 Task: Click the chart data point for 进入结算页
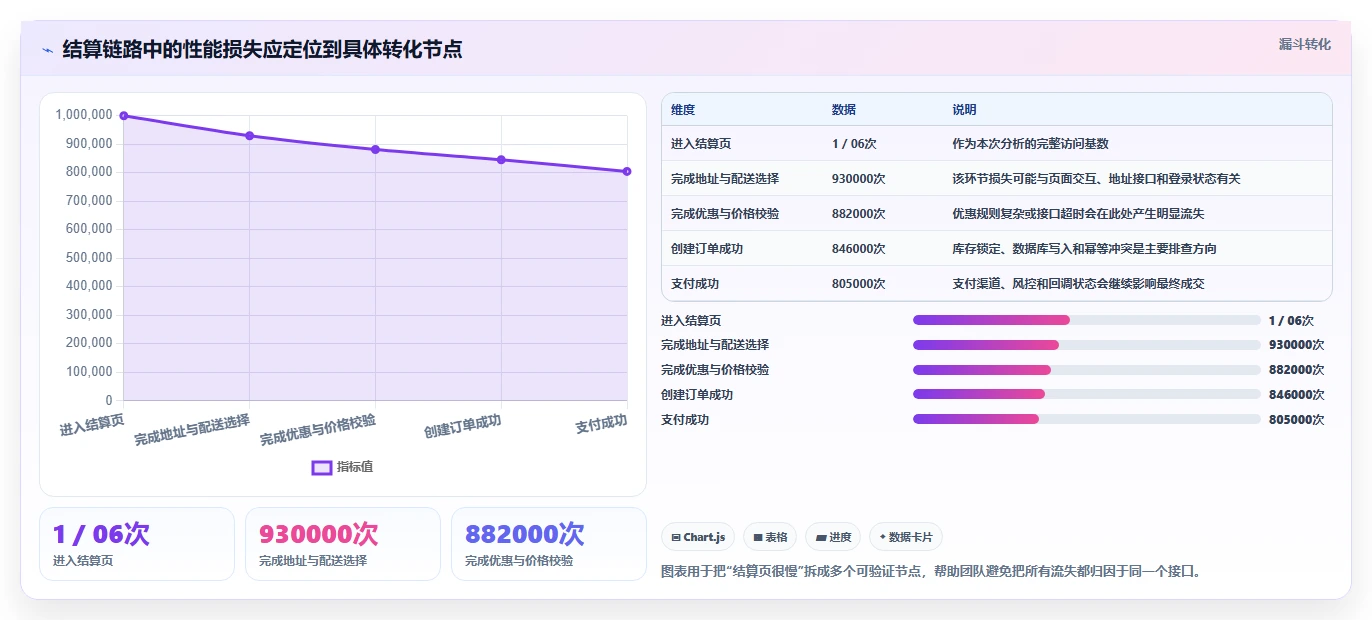click(124, 116)
